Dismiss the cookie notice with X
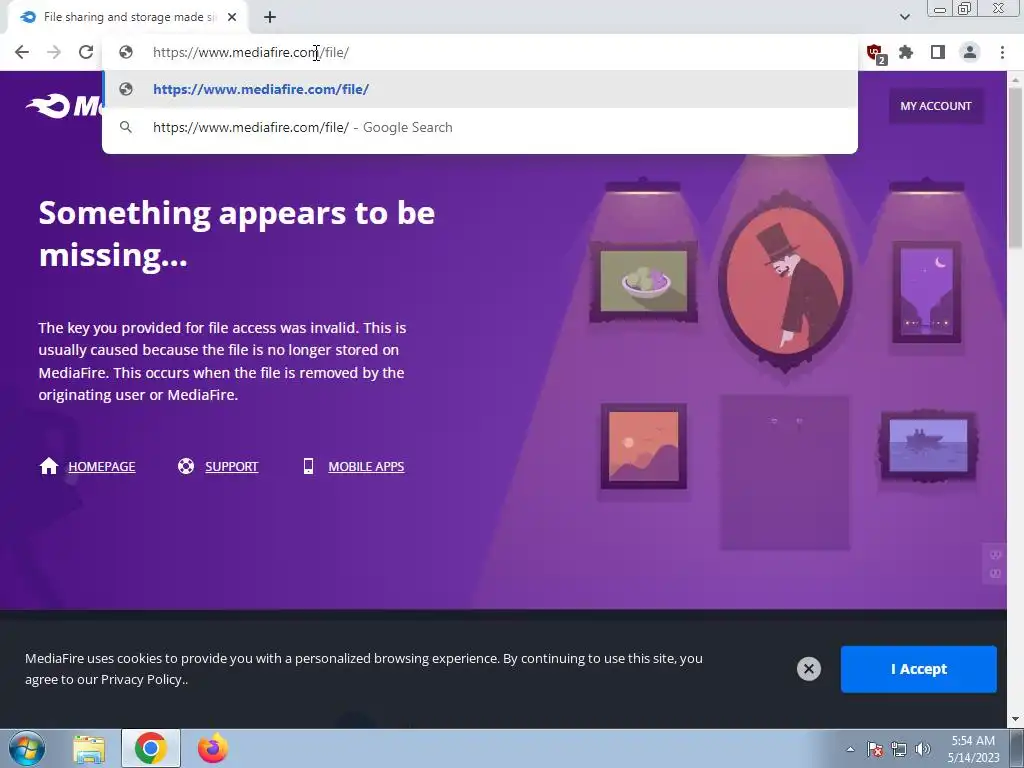 [x=808, y=669]
